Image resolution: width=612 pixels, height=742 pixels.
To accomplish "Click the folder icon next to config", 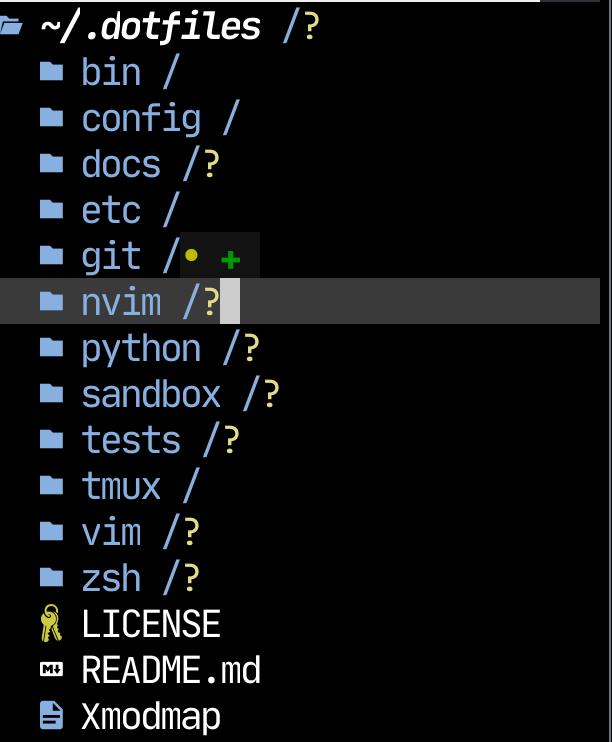I will [x=52, y=117].
